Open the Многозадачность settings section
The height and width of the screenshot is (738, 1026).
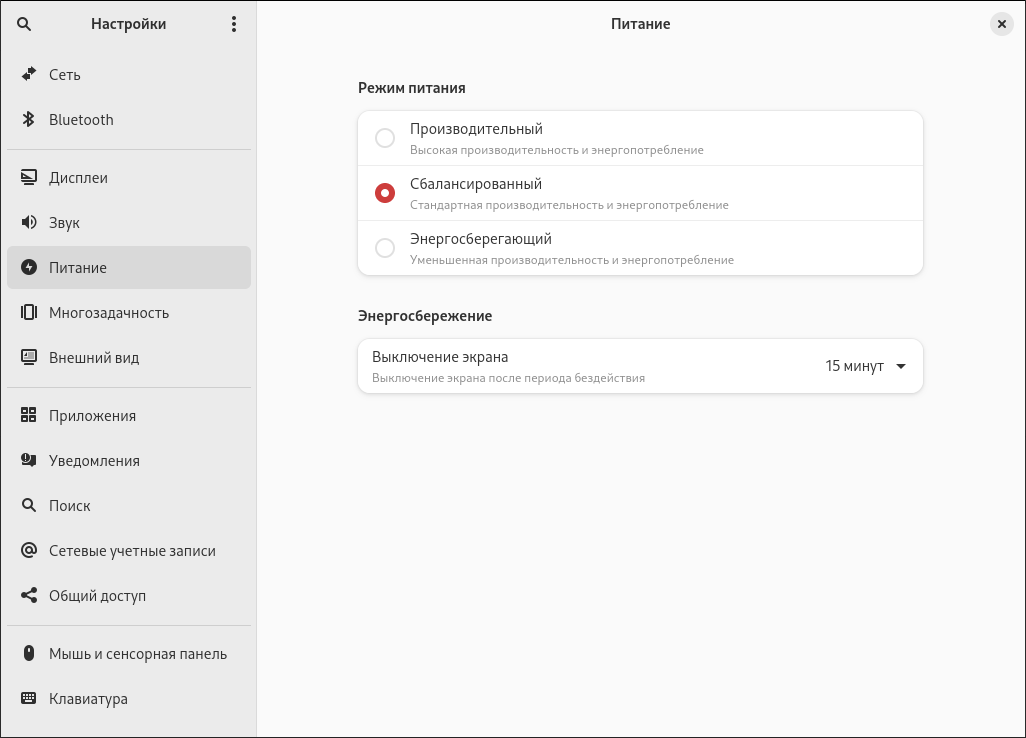point(109,313)
